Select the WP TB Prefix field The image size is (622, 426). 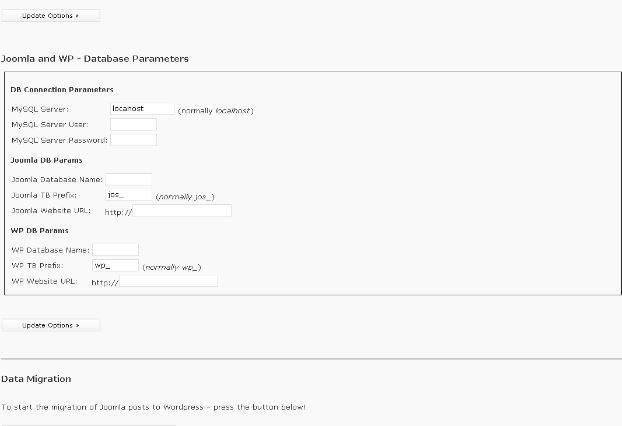(115, 265)
